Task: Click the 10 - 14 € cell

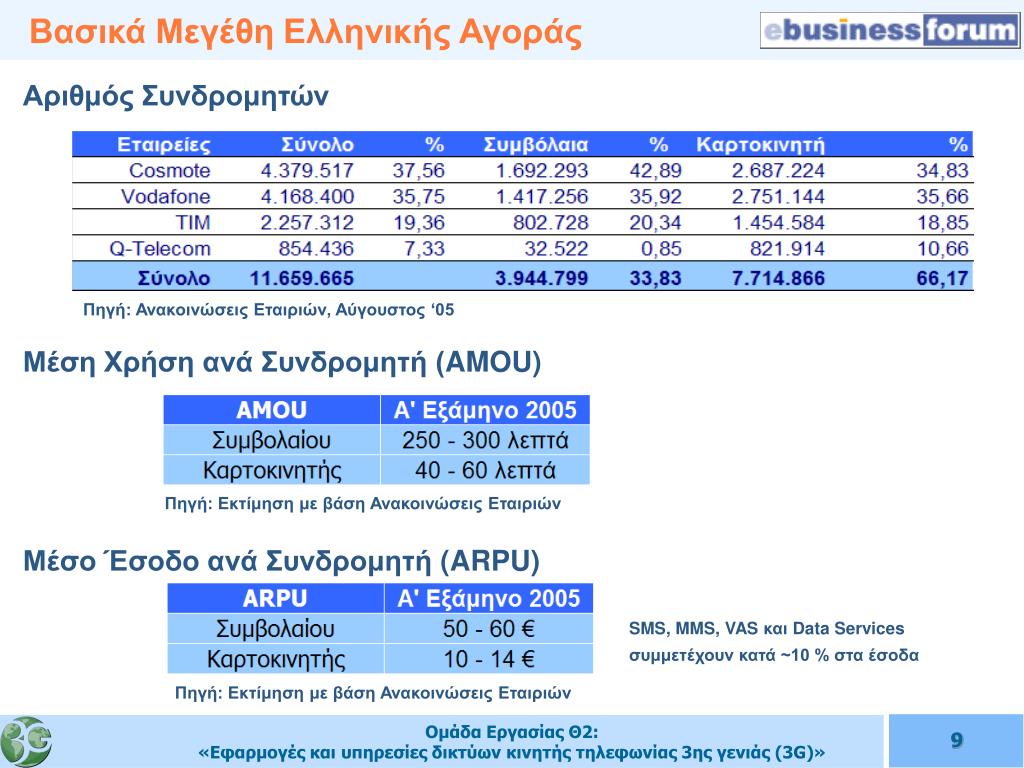Action: [488, 659]
